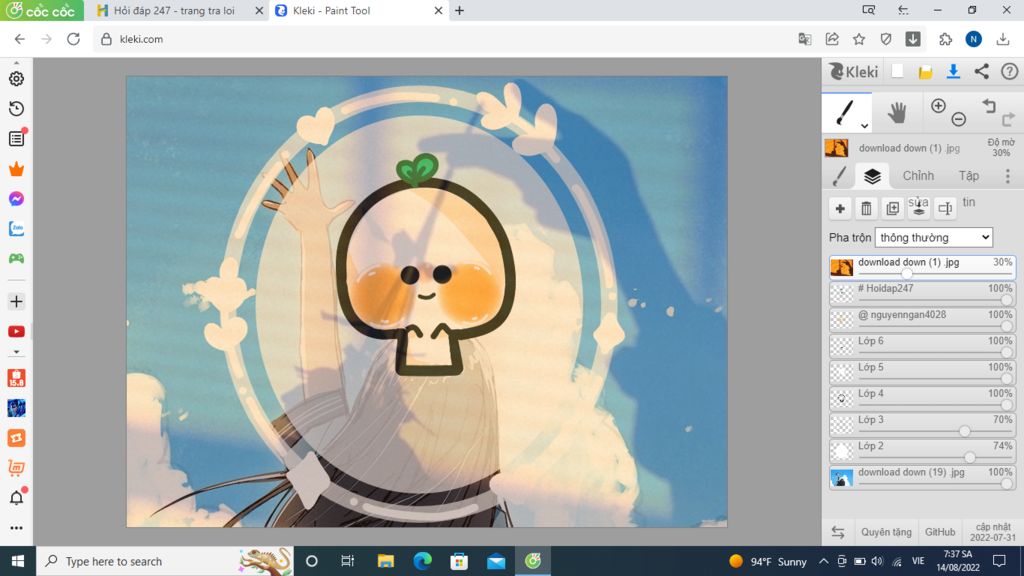Screen dimensions: 1024x576
Task: Adjust opacity slider of download down (1) .jpg
Action: 906,274
